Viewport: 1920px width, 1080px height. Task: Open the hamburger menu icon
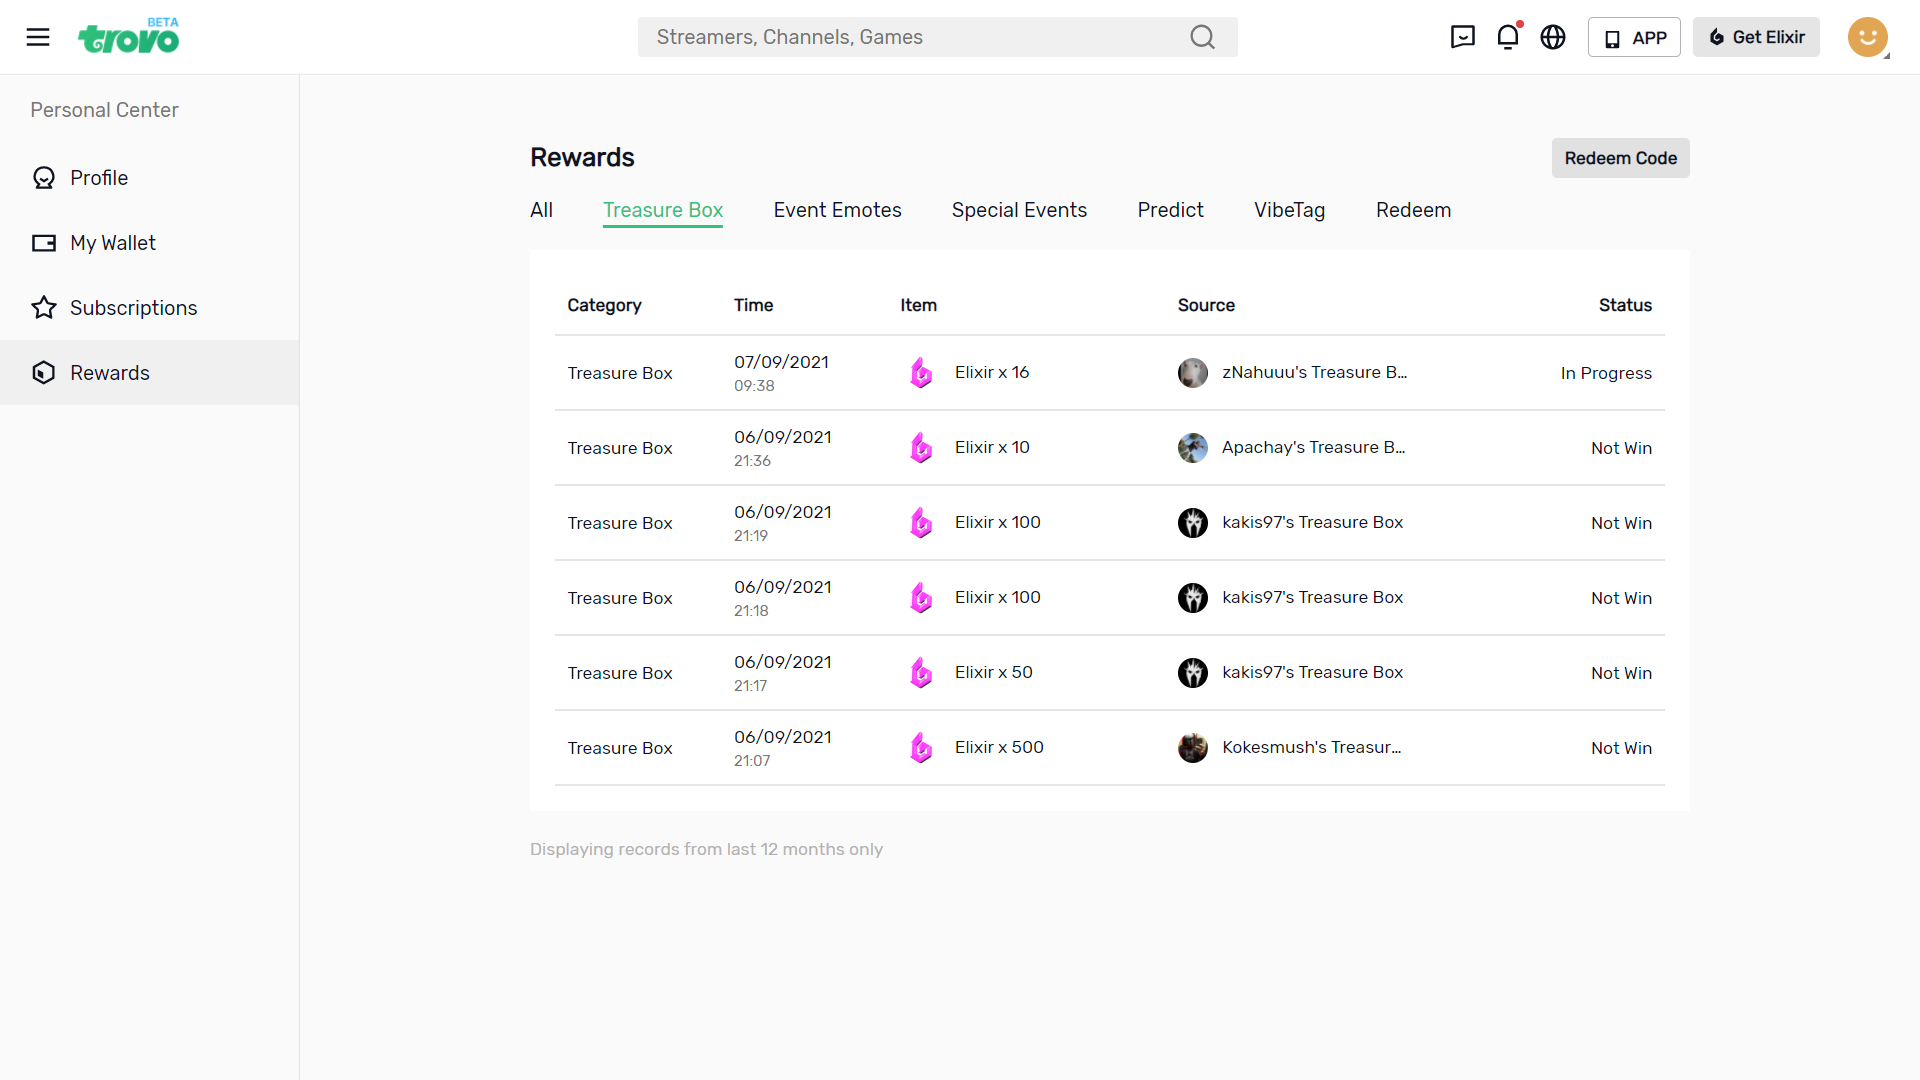38,37
